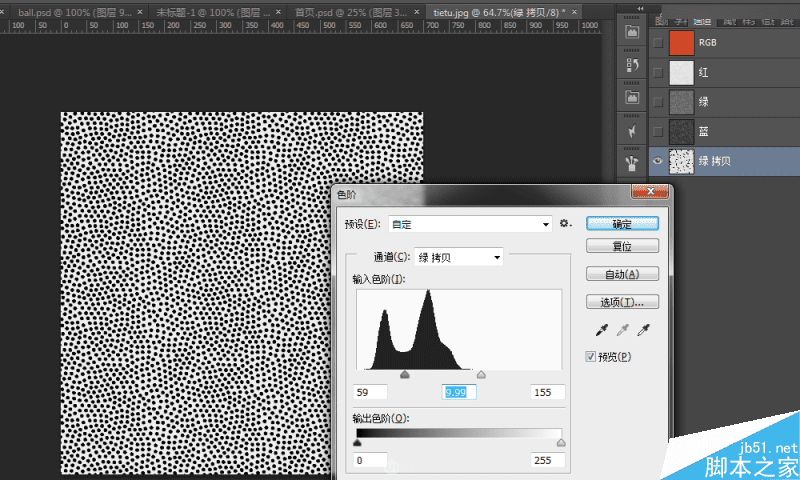This screenshot has height=480, width=800.
Task: Open the history panel icon in dock
Action: point(631,65)
